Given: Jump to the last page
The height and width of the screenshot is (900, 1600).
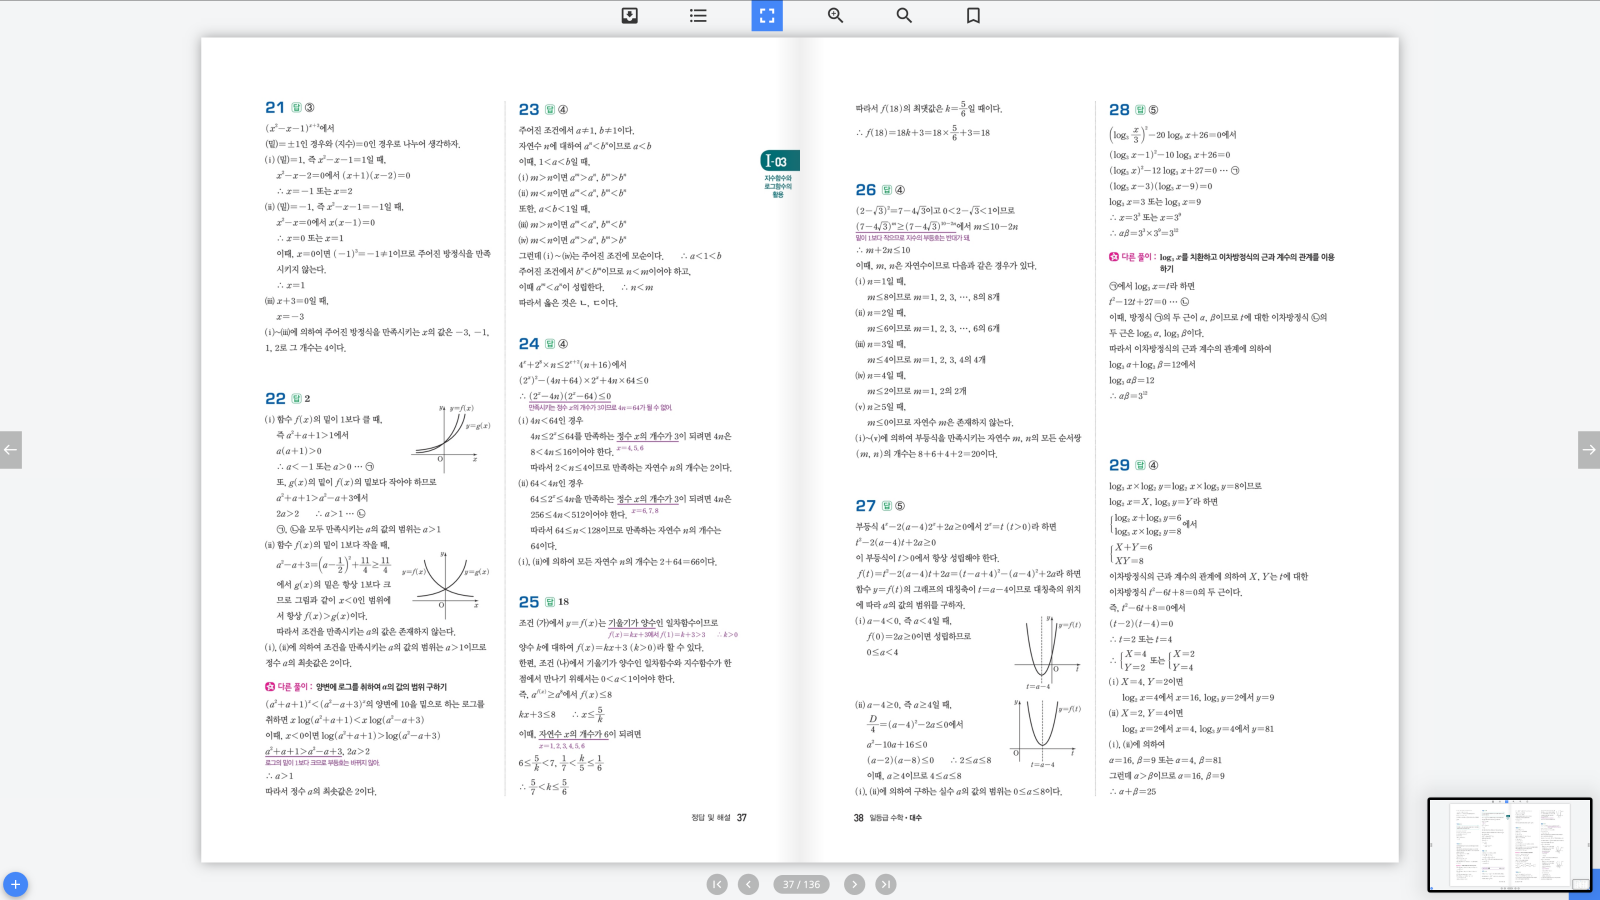Looking at the screenshot, I should point(886,884).
